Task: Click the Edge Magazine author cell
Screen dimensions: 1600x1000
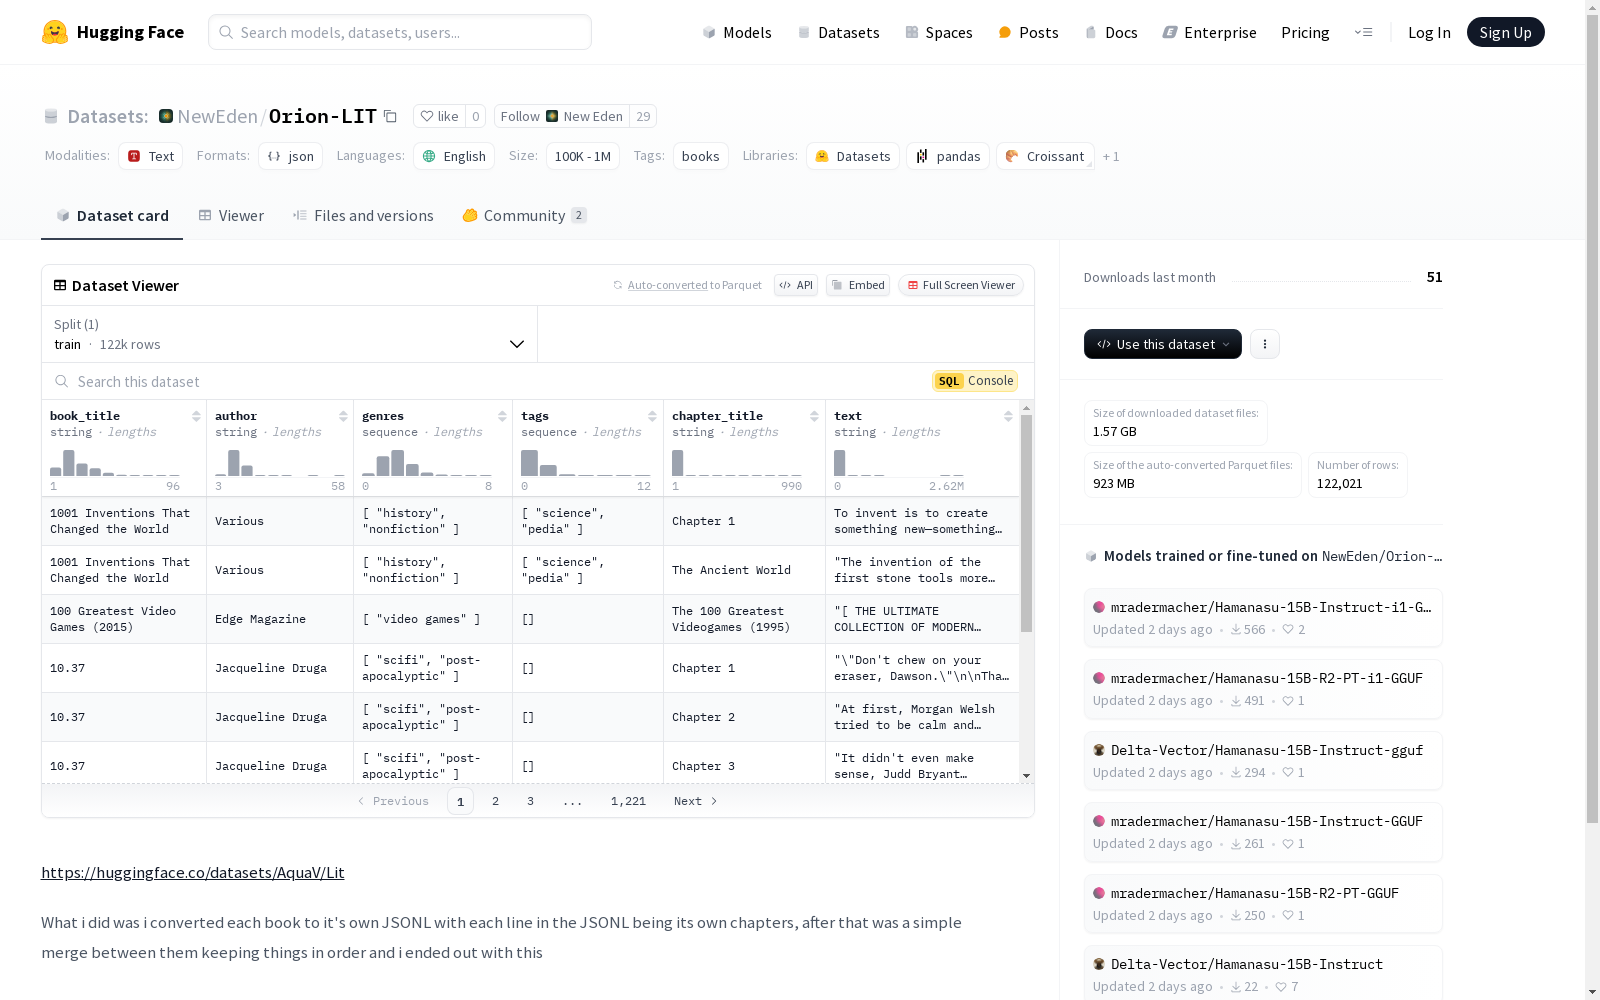Action: (280, 619)
